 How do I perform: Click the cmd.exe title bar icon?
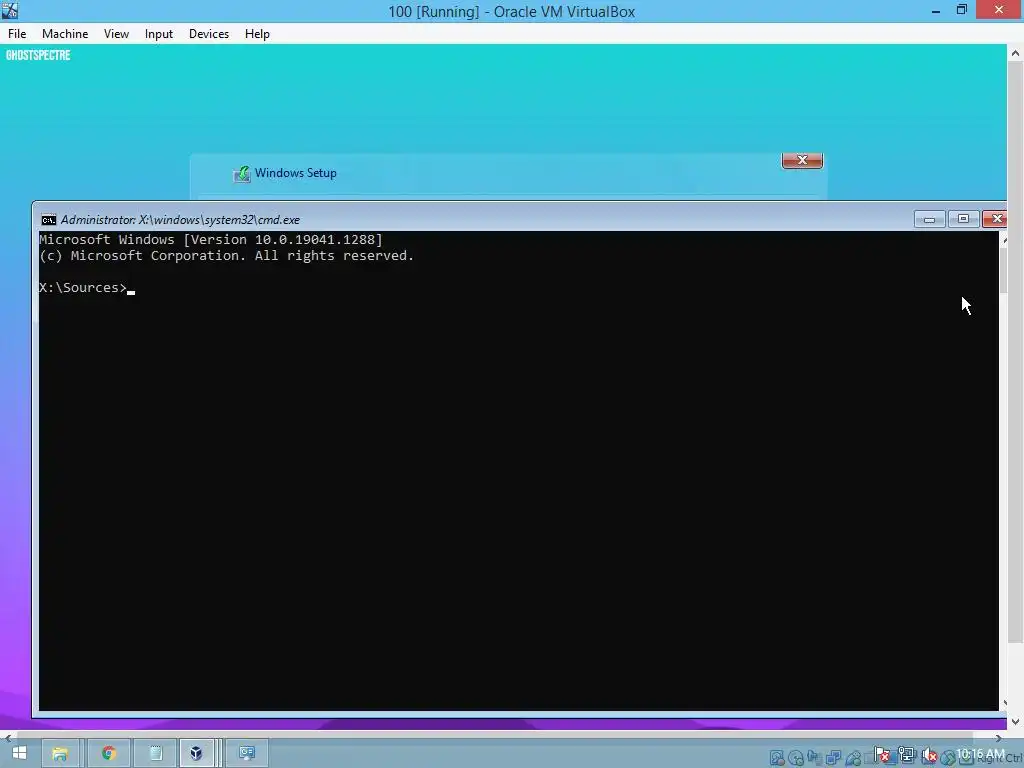pos(48,220)
